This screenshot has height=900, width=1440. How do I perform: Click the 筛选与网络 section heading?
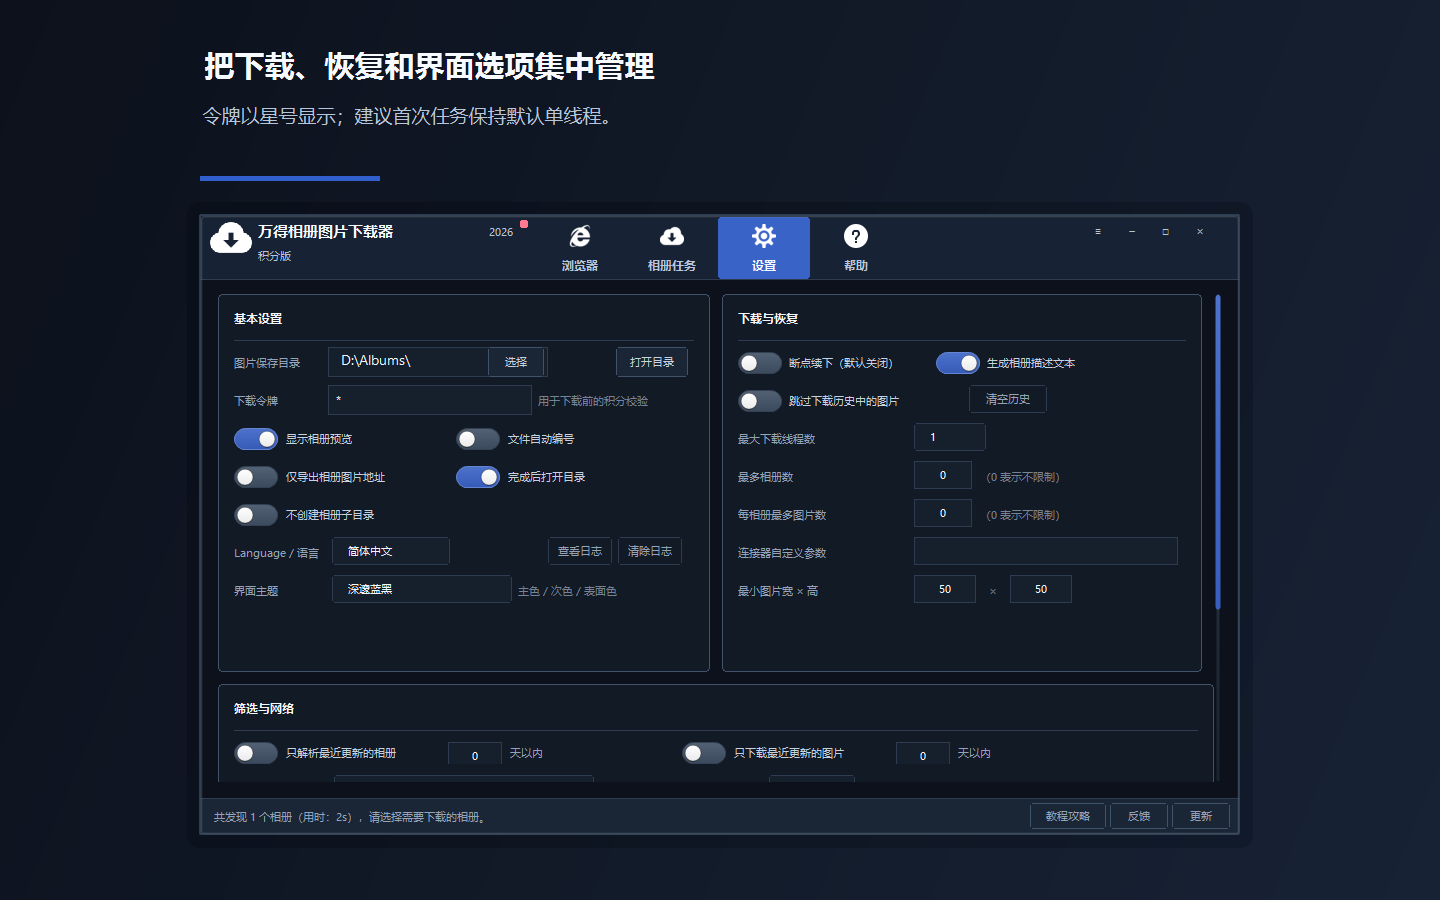[x=264, y=709]
